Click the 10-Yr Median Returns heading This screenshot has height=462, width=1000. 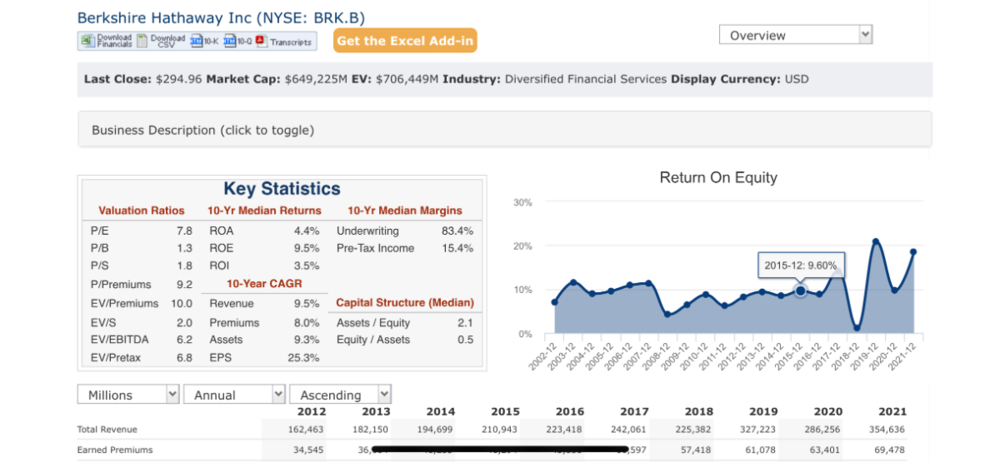[264, 211]
